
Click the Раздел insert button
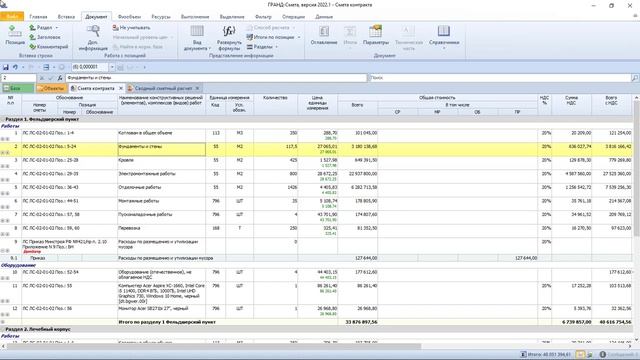point(44,27)
